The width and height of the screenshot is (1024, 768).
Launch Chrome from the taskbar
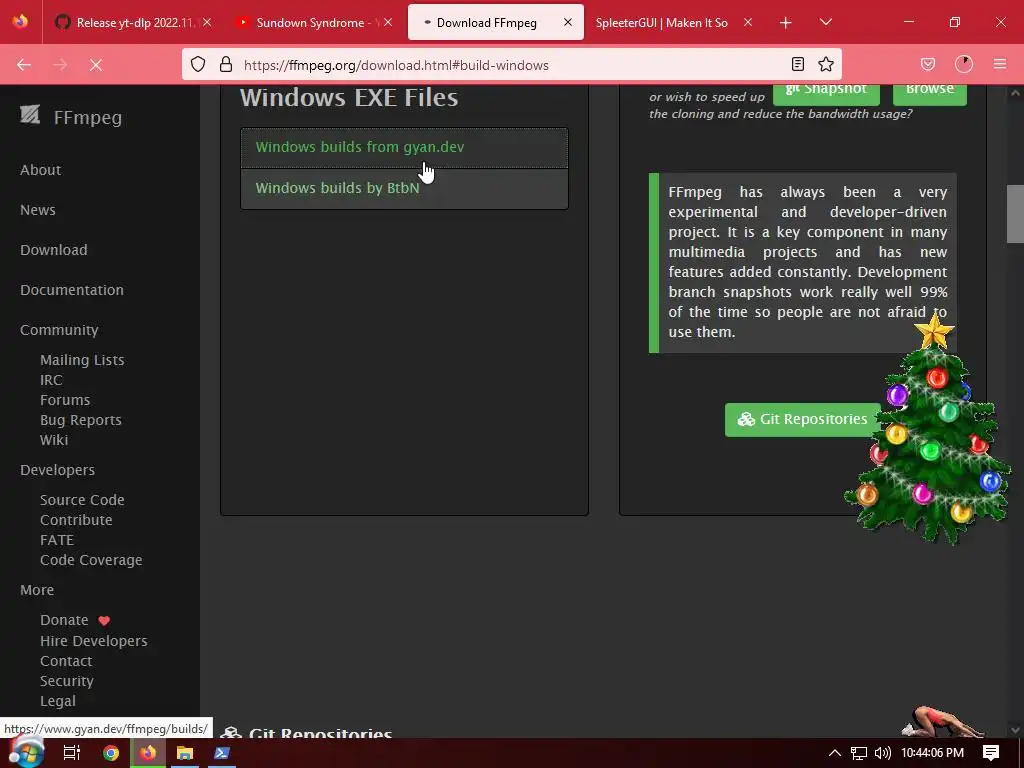tap(111, 753)
